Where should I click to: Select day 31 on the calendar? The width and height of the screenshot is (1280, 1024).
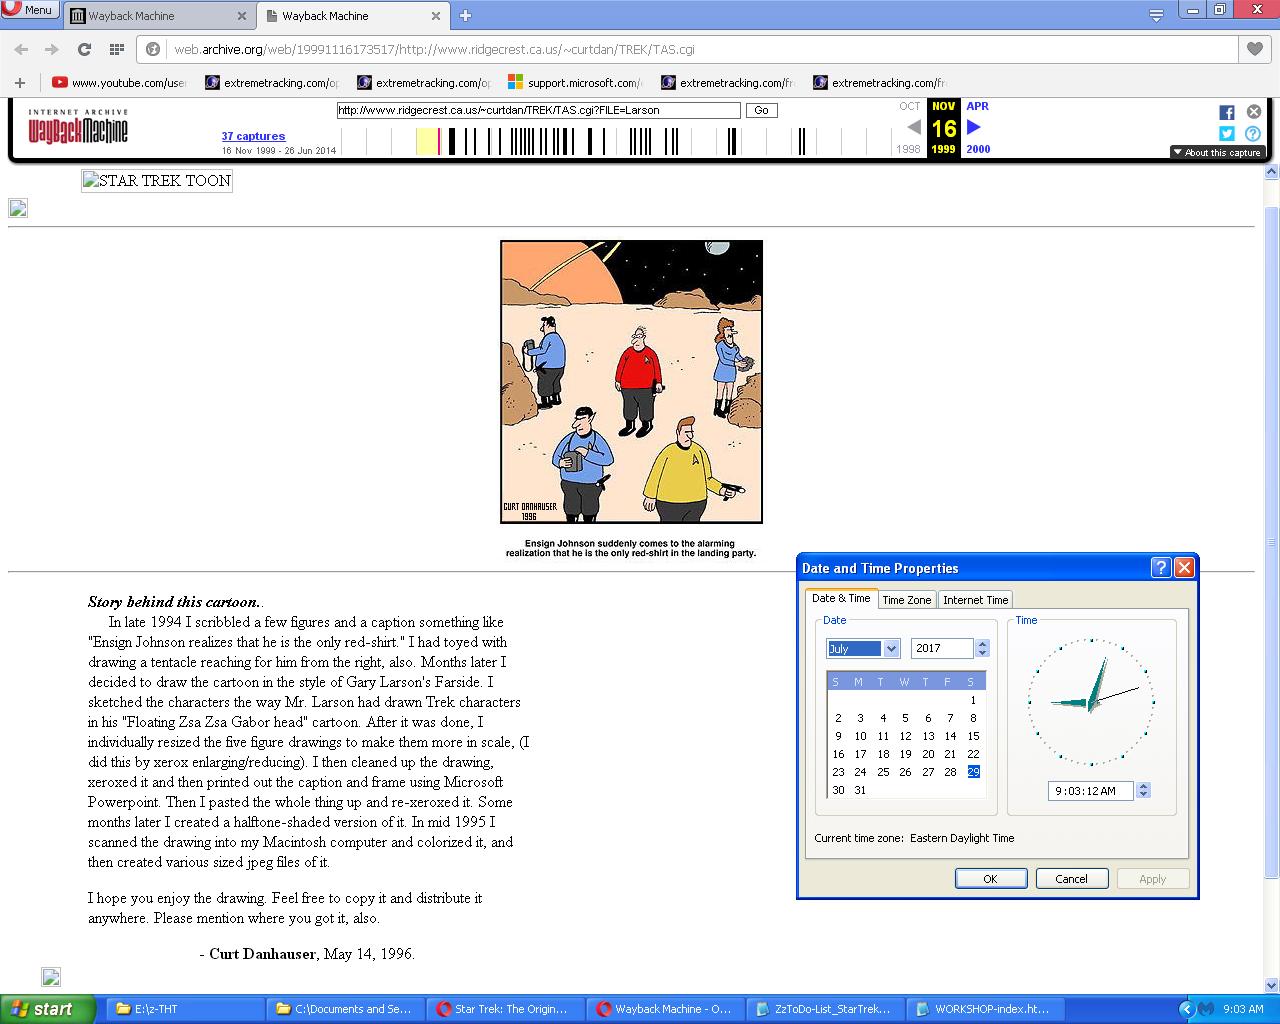point(860,790)
